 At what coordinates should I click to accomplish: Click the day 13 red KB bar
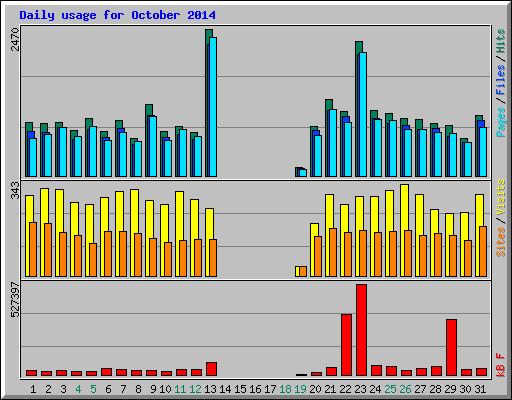[211, 369]
